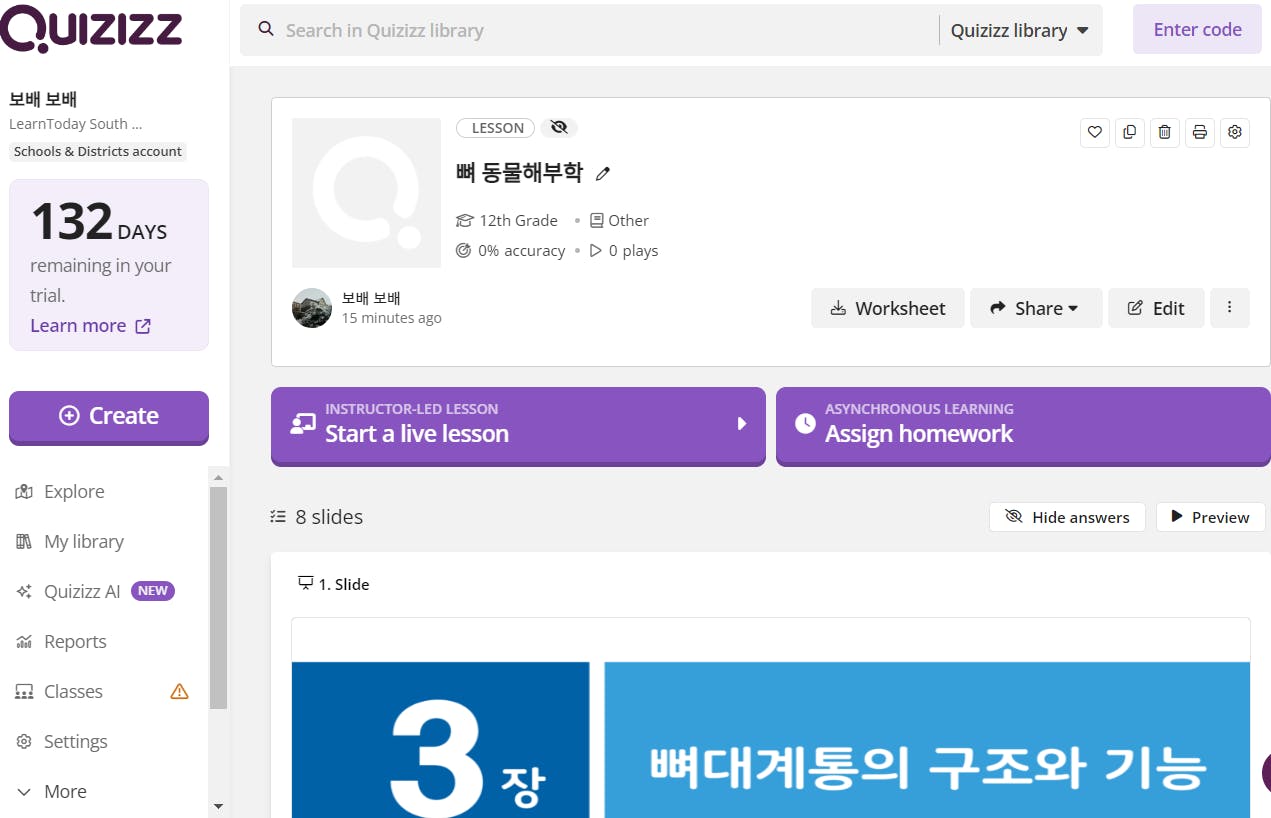
Task: Click the Quizizz logo
Action: click(91, 28)
